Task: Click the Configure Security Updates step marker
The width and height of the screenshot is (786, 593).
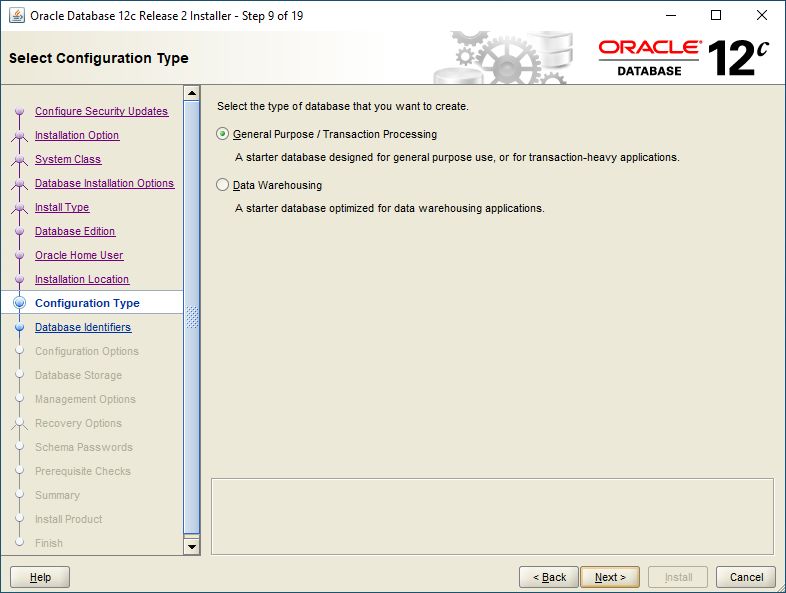Action: [20, 111]
